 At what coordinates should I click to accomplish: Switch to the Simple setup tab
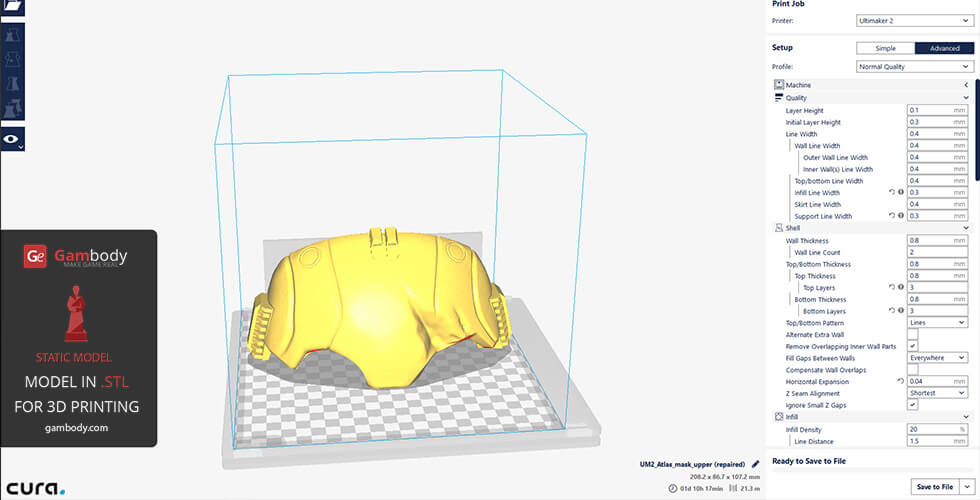(885, 48)
